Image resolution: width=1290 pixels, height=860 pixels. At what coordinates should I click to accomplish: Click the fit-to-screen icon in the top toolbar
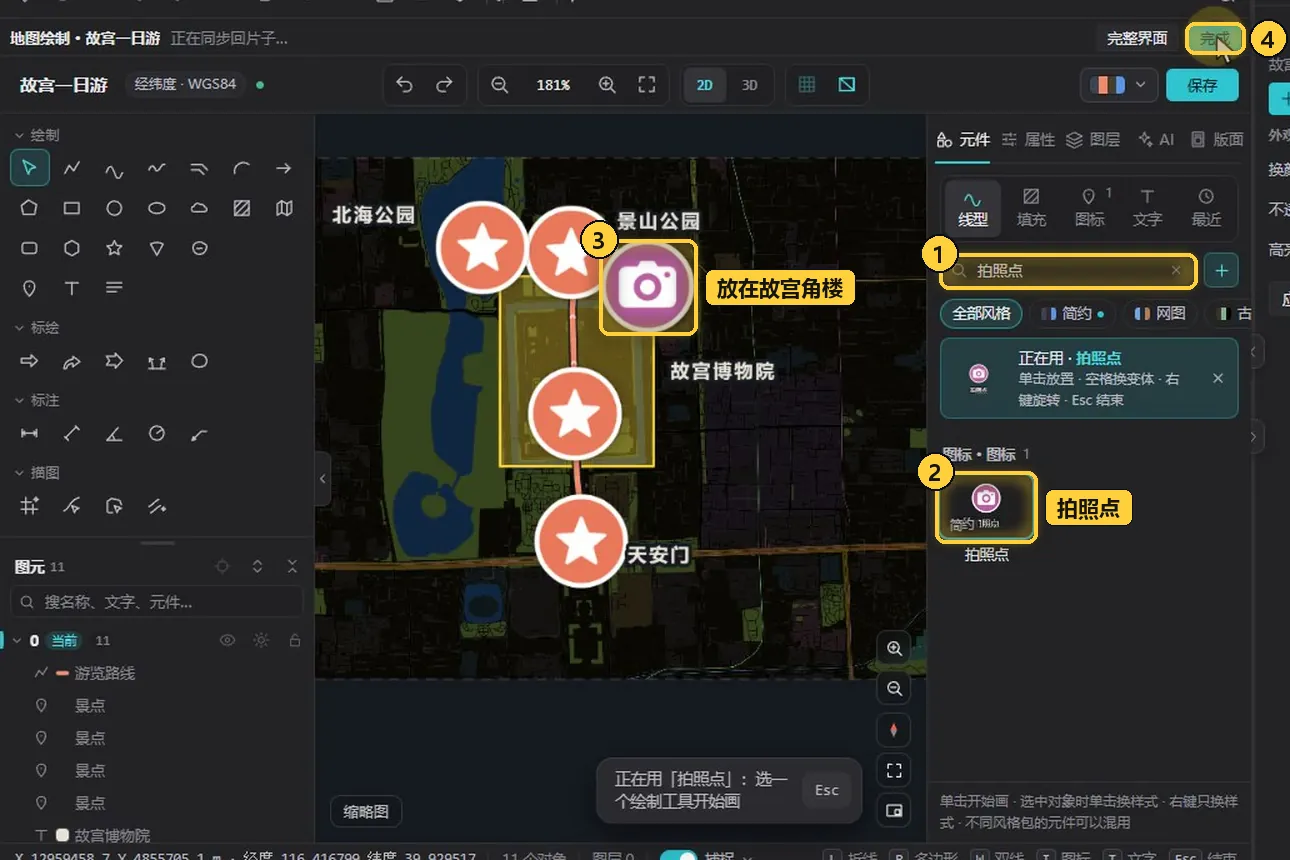coord(647,85)
